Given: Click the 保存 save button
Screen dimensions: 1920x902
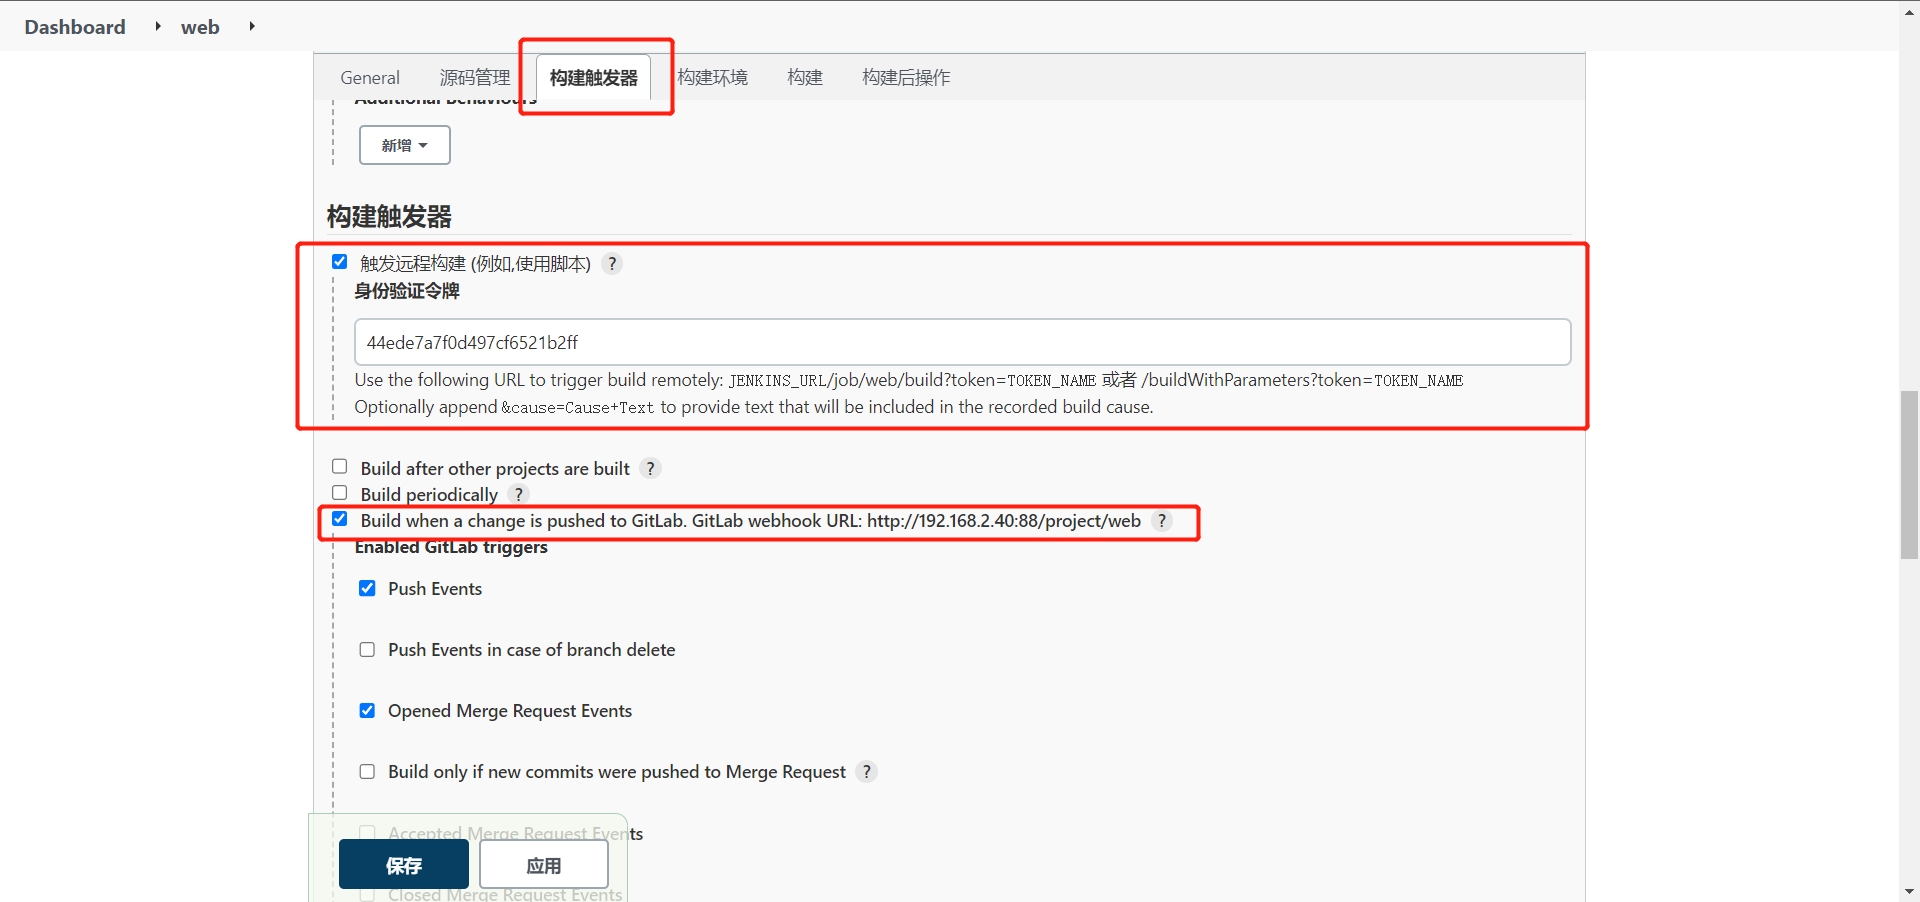Looking at the screenshot, I should tap(404, 865).
